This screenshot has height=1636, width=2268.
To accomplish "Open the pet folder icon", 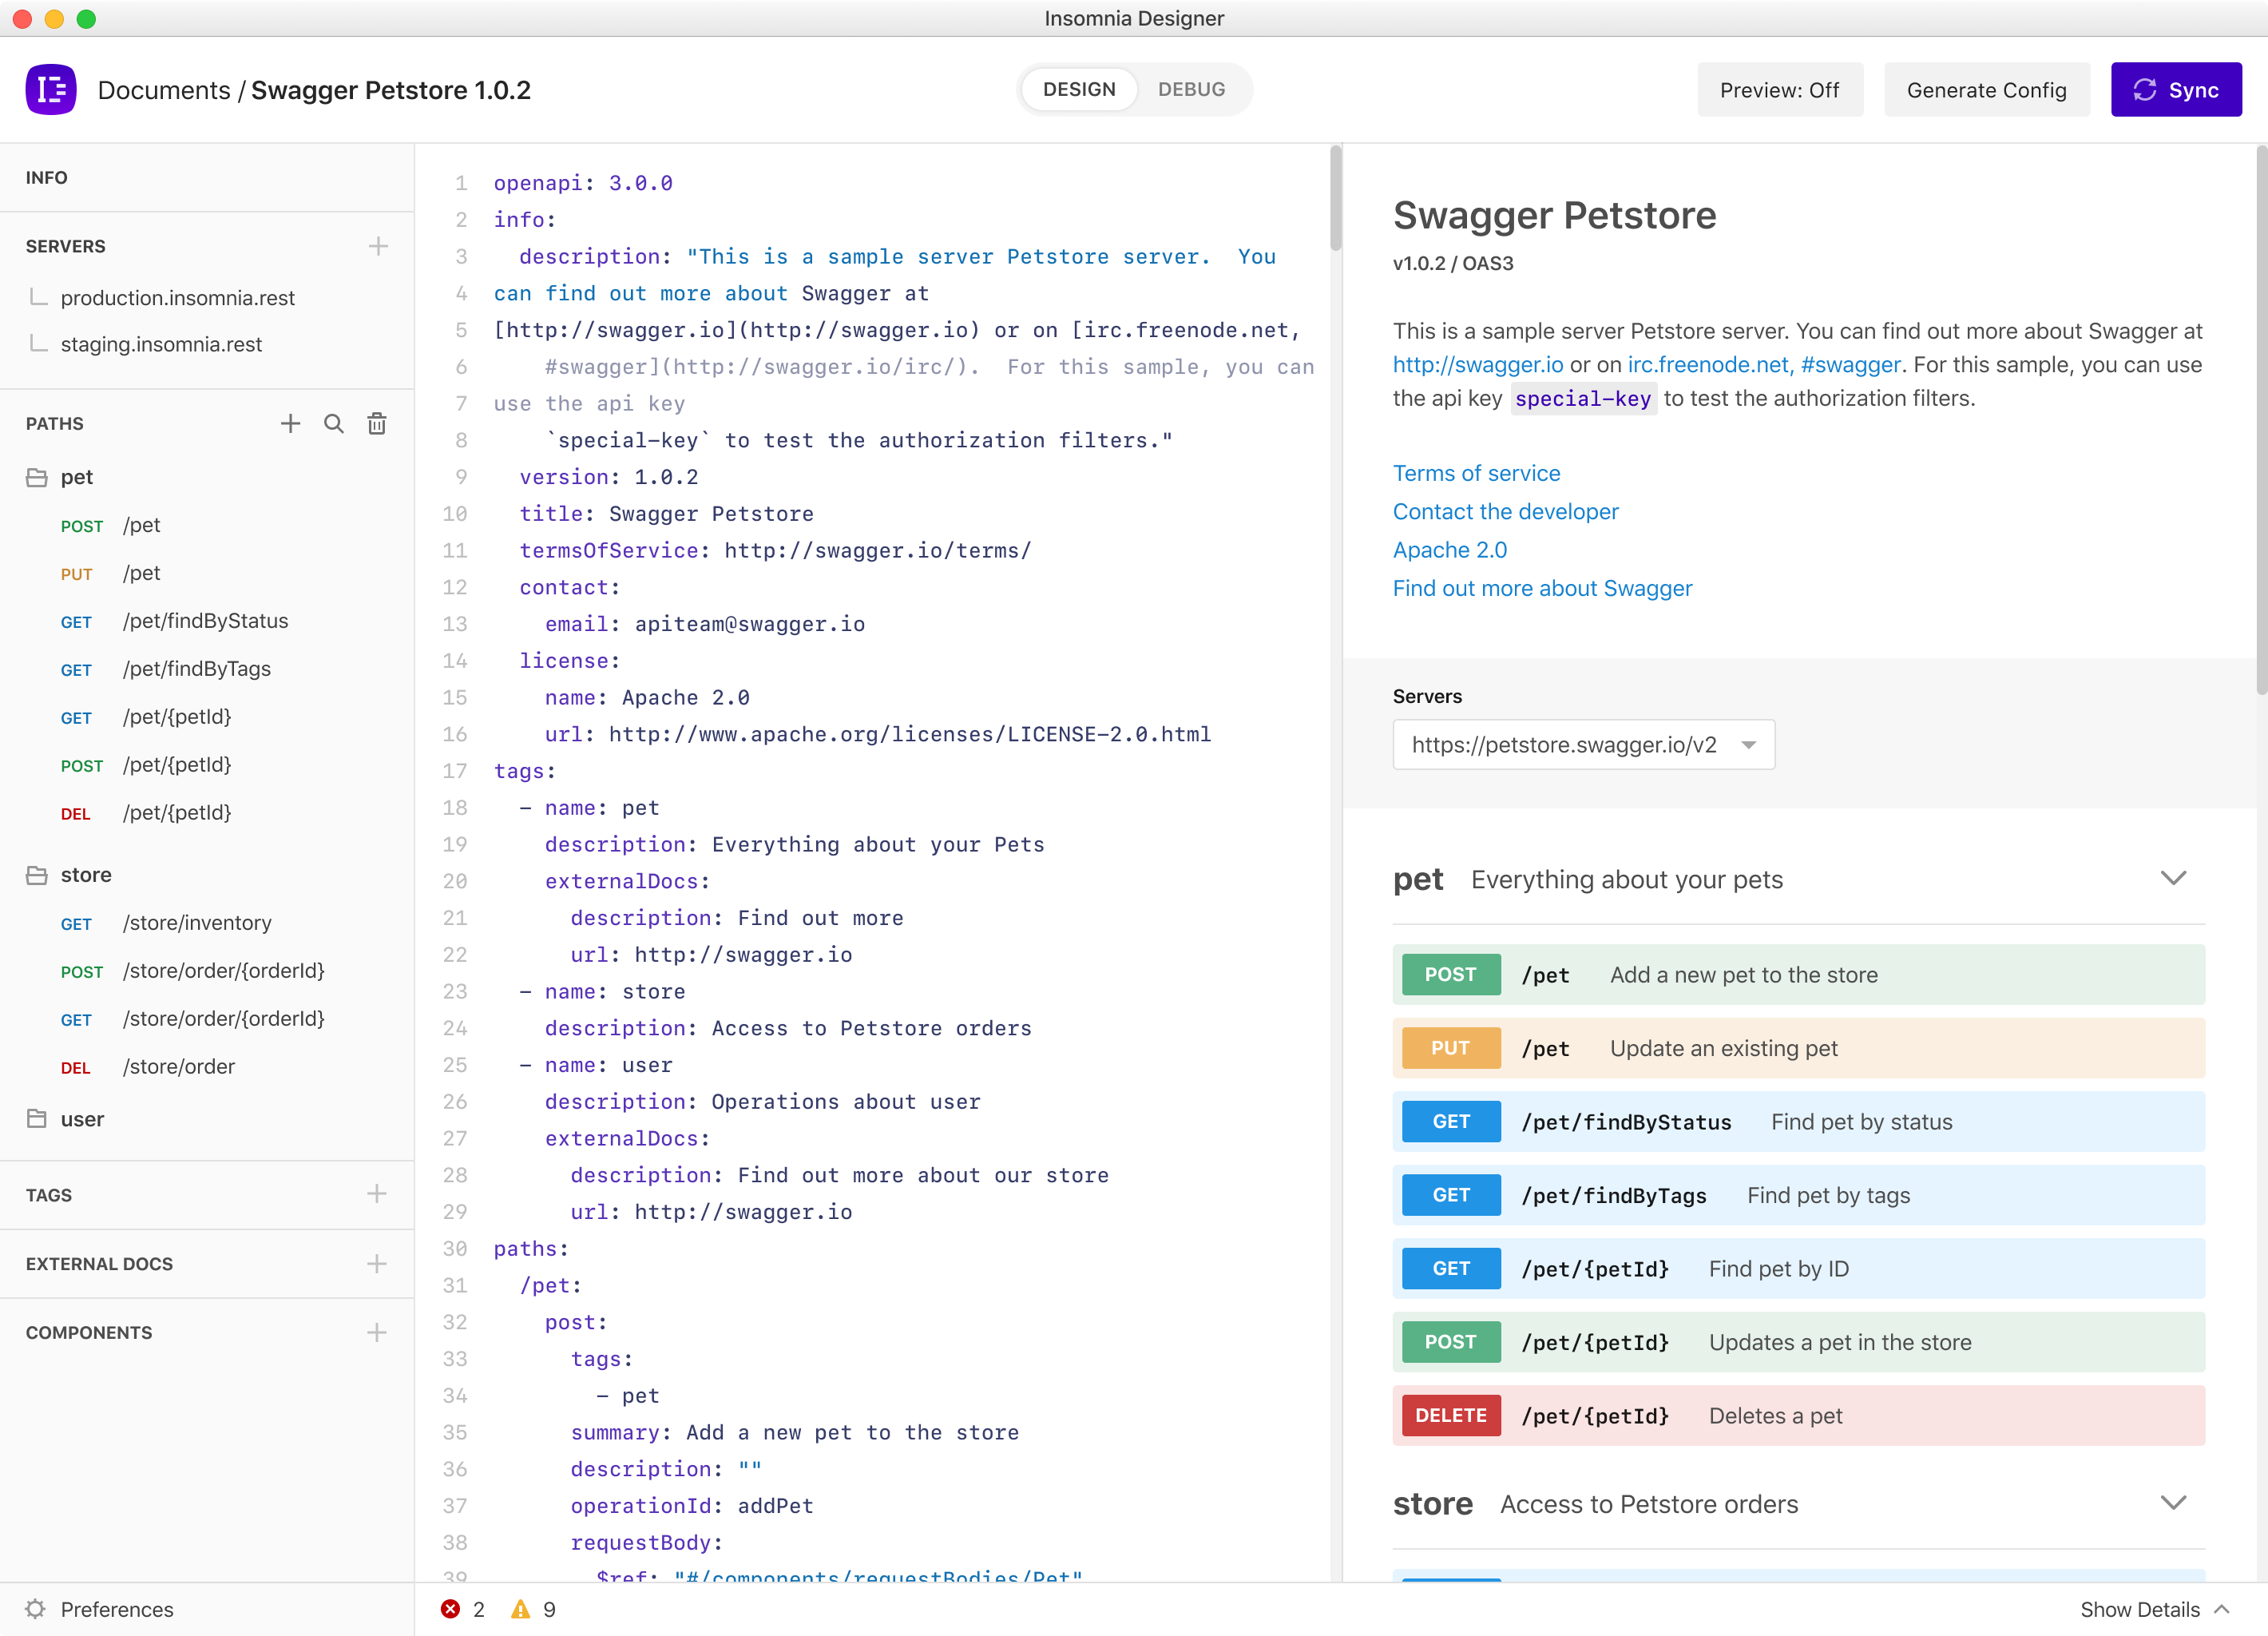I will tap(37, 477).
